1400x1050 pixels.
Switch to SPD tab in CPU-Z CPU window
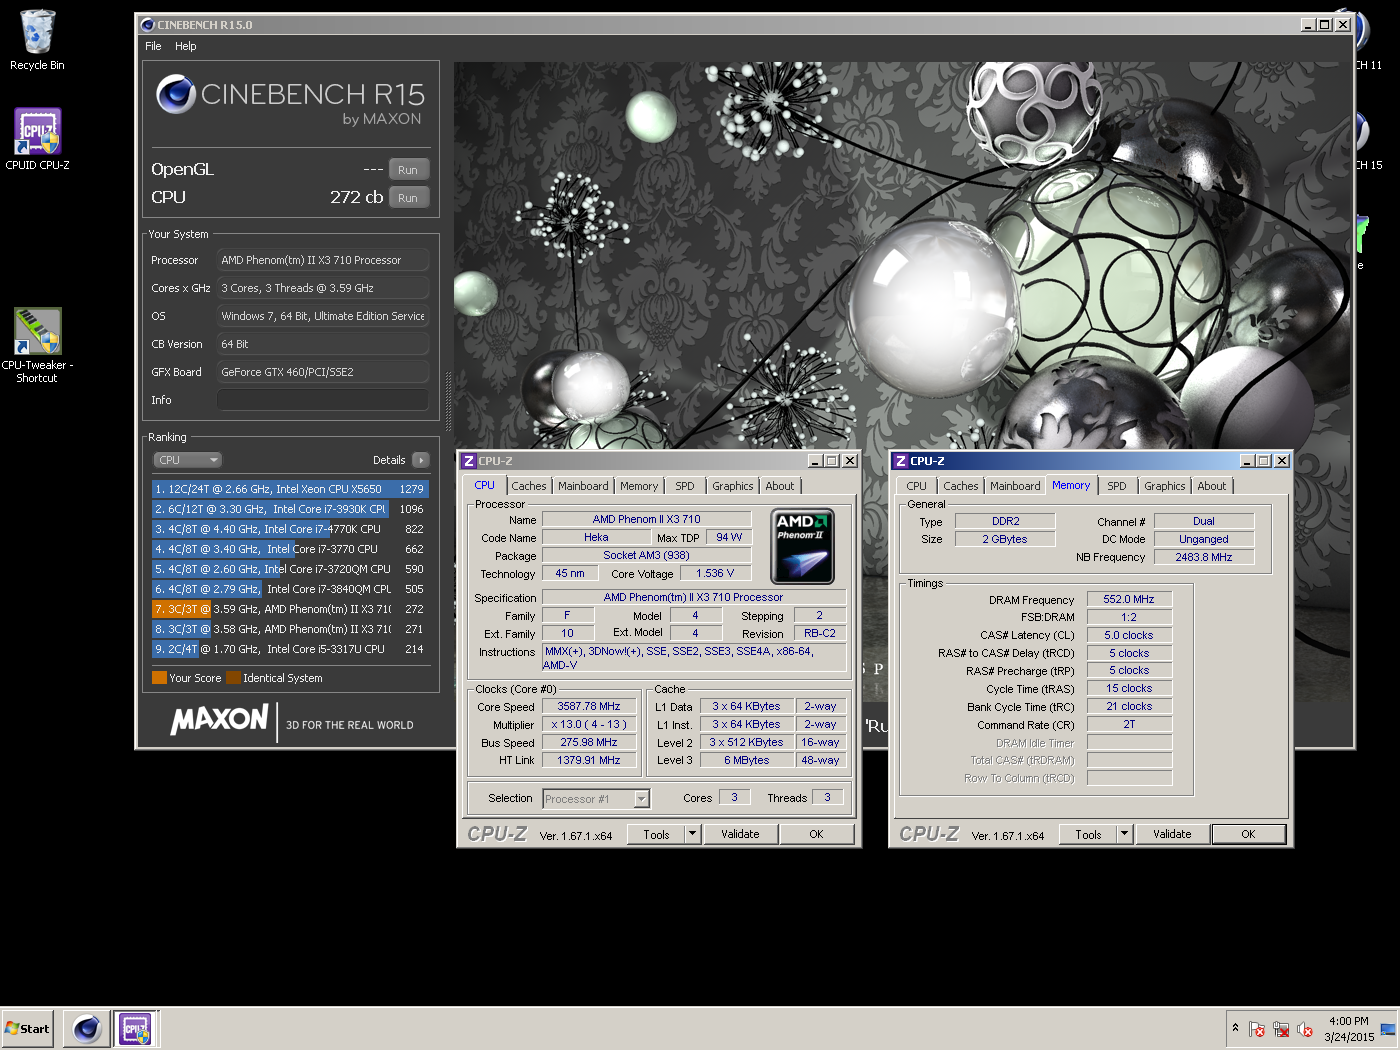(x=684, y=486)
